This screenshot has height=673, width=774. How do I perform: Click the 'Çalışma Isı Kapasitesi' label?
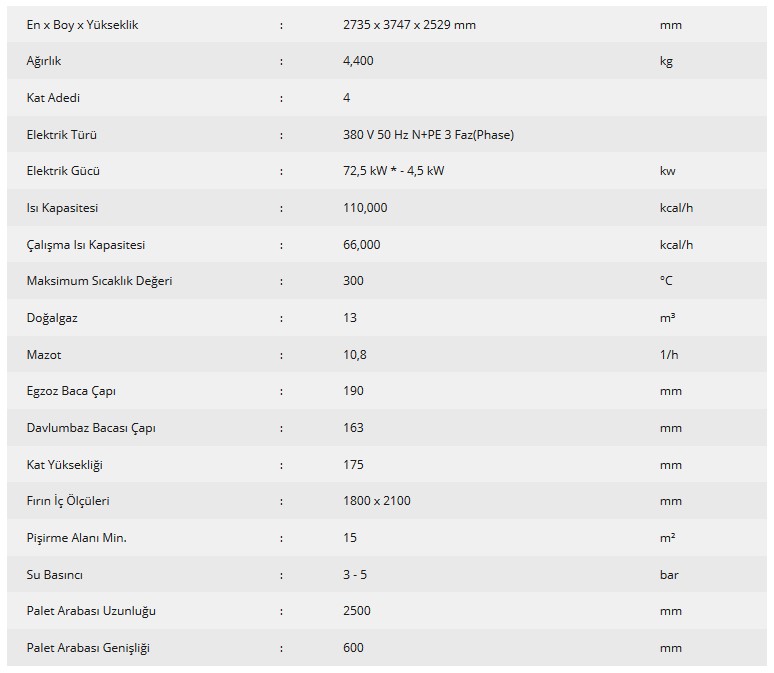pos(85,245)
